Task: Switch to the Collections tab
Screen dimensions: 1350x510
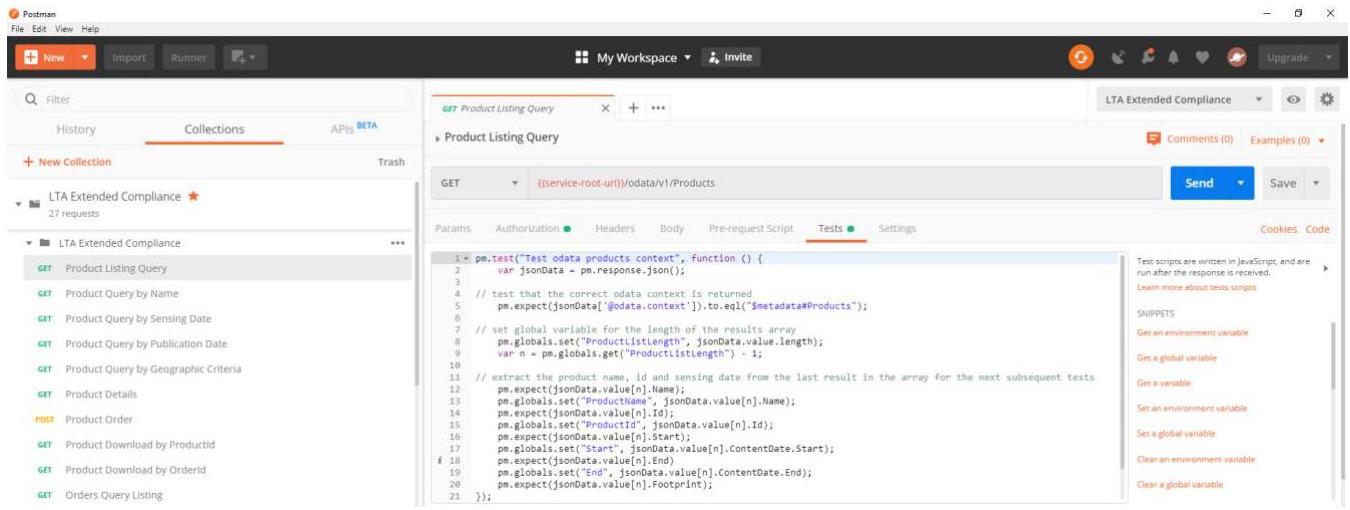Action: click(x=214, y=129)
